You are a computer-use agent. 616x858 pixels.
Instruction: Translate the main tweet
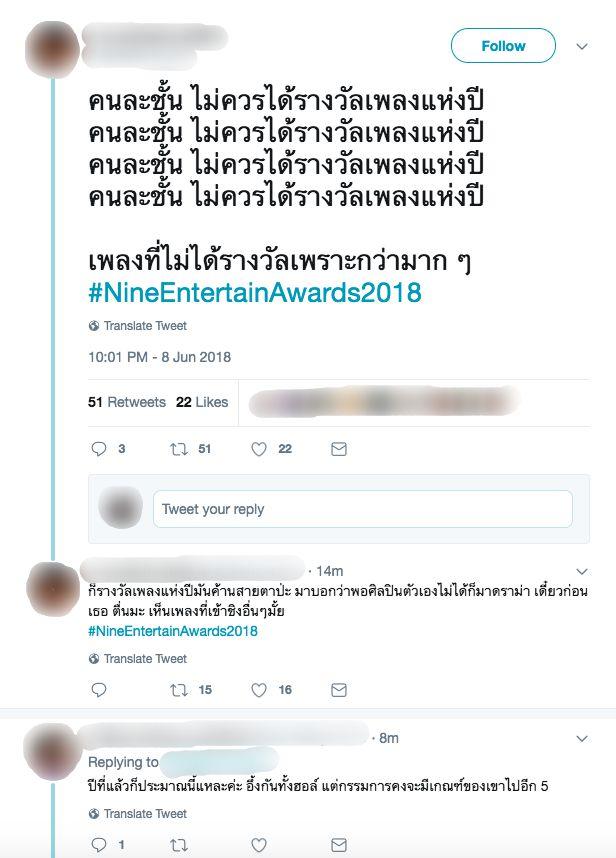(138, 326)
